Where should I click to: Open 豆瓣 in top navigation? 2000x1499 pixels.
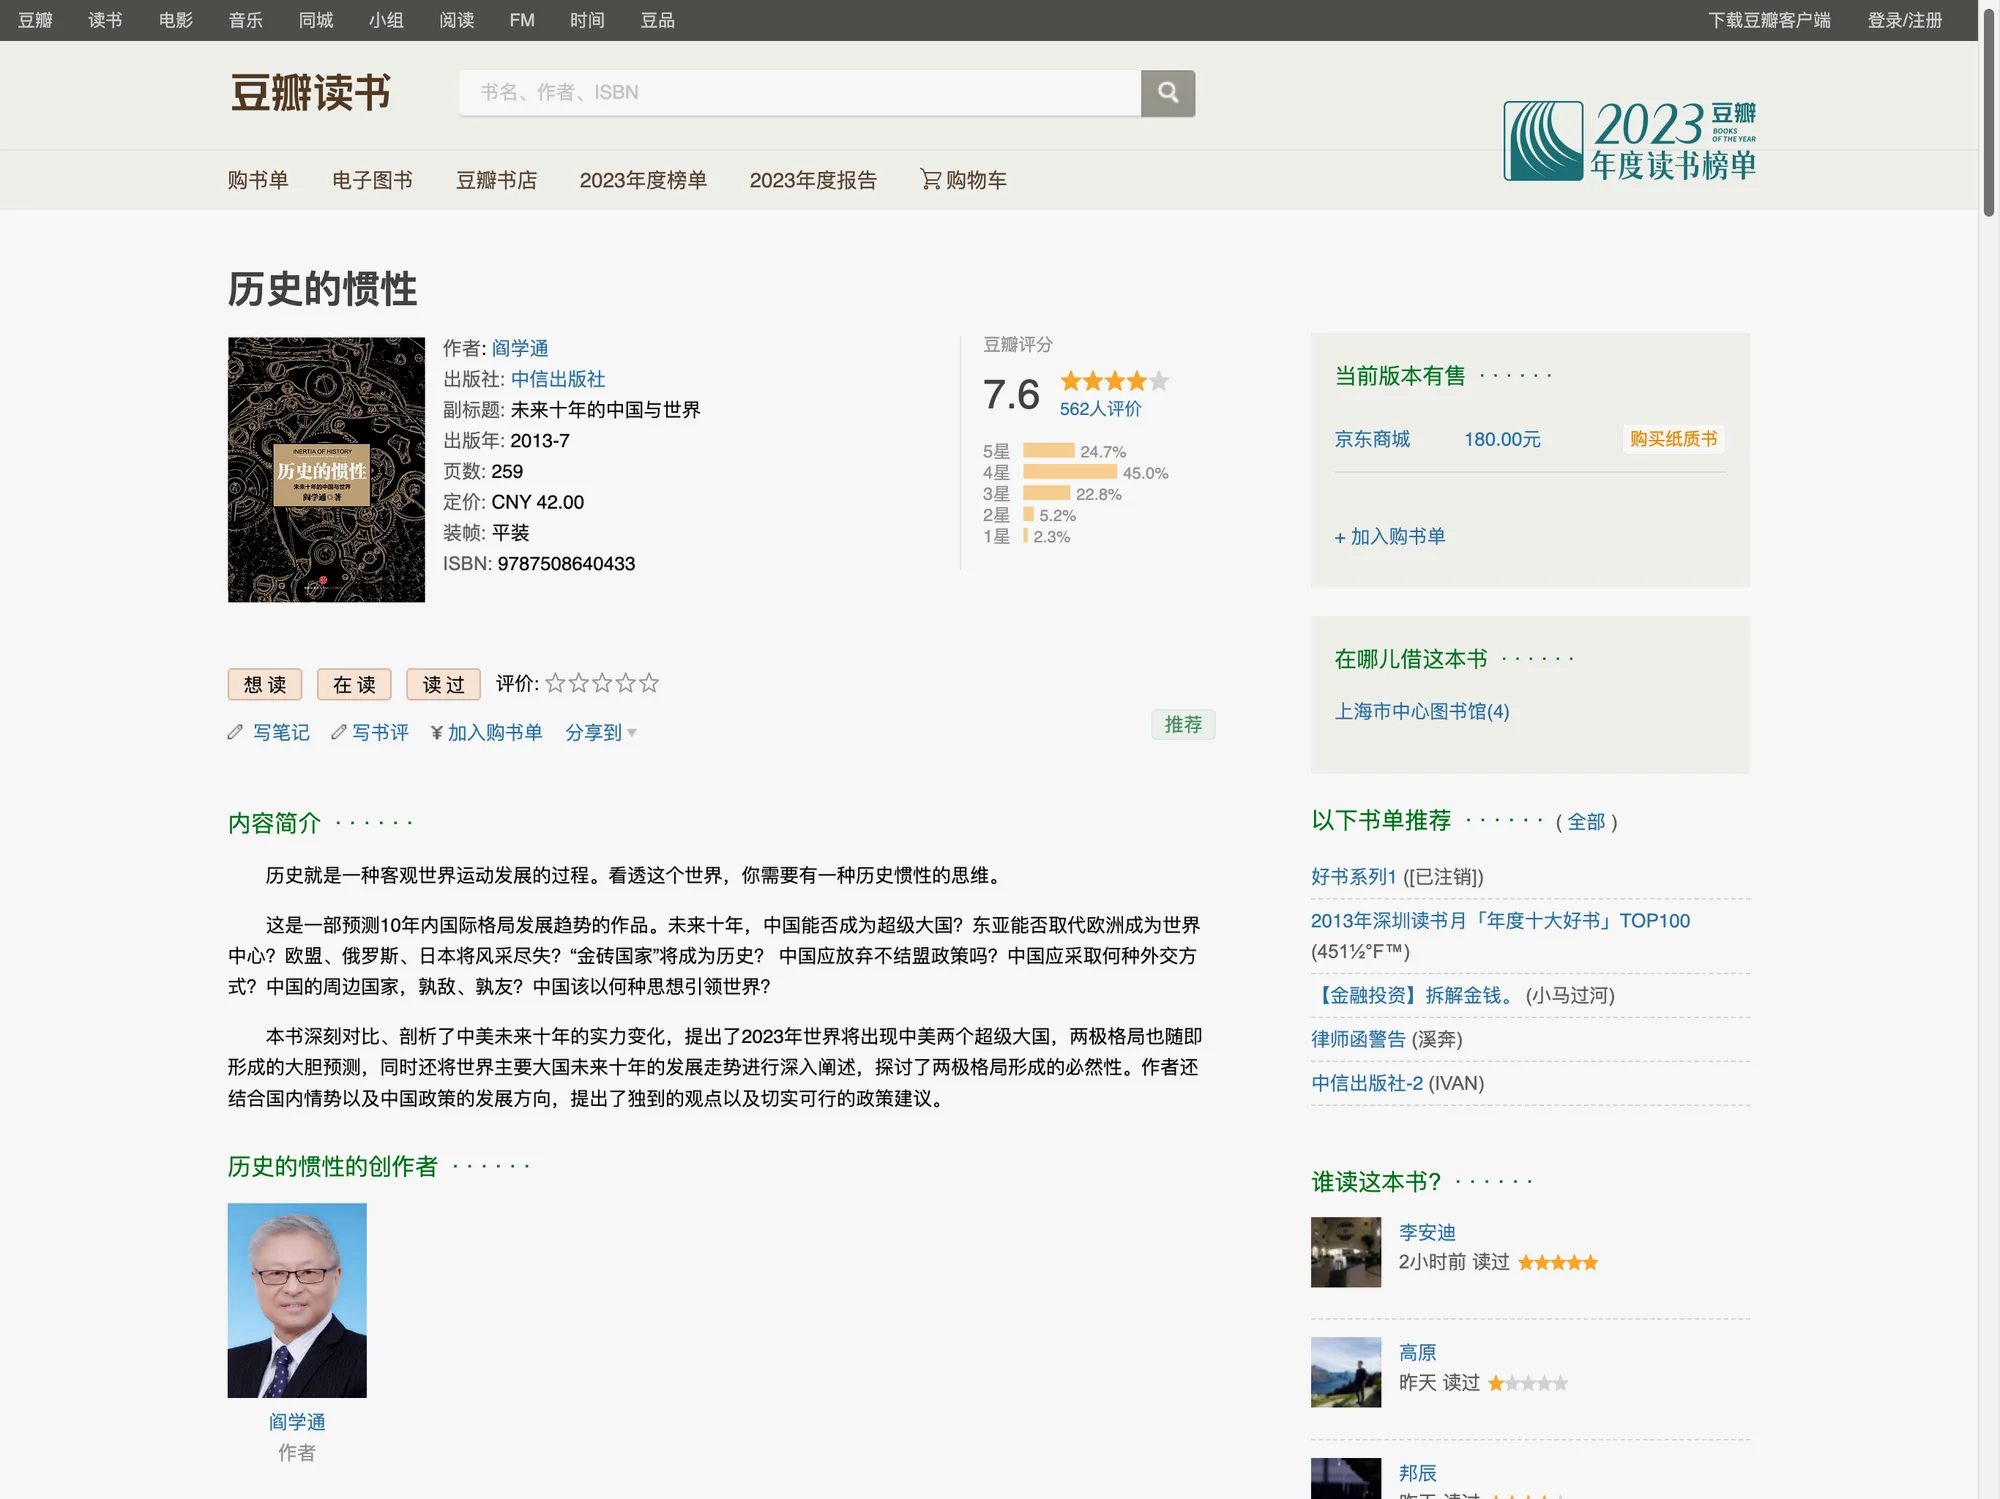pos(35,20)
